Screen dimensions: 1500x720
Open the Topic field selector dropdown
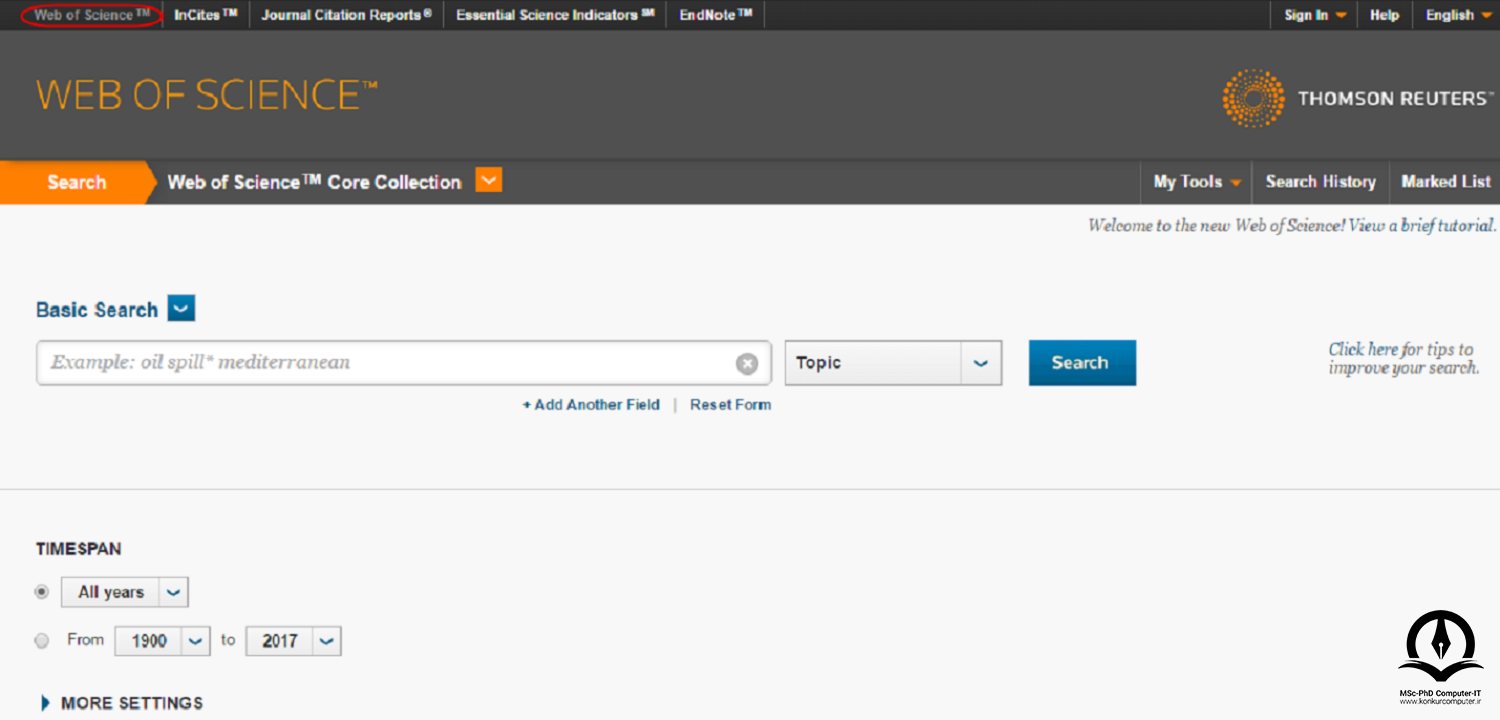pyautogui.click(x=893, y=363)
